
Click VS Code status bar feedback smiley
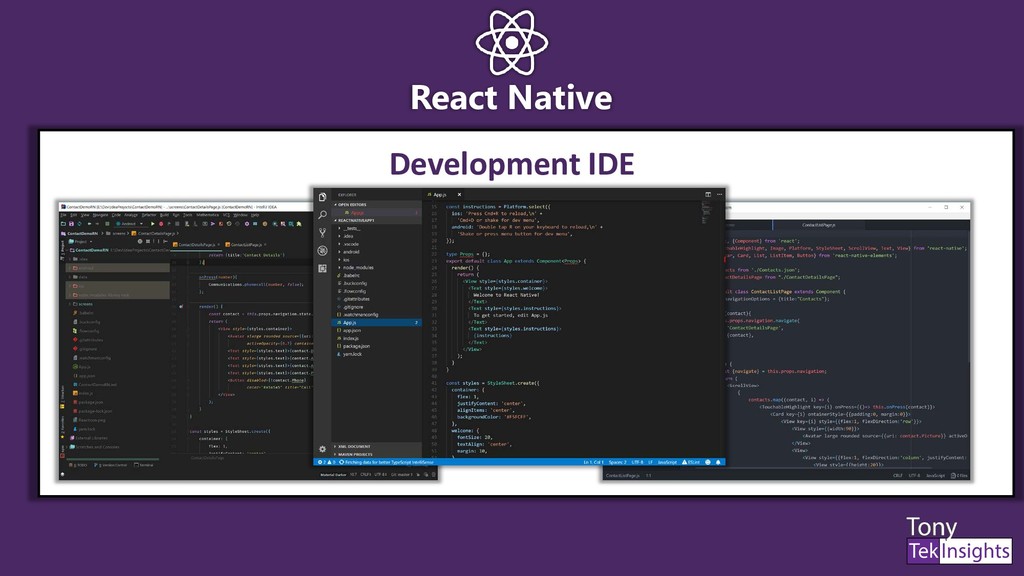(708, 462)
